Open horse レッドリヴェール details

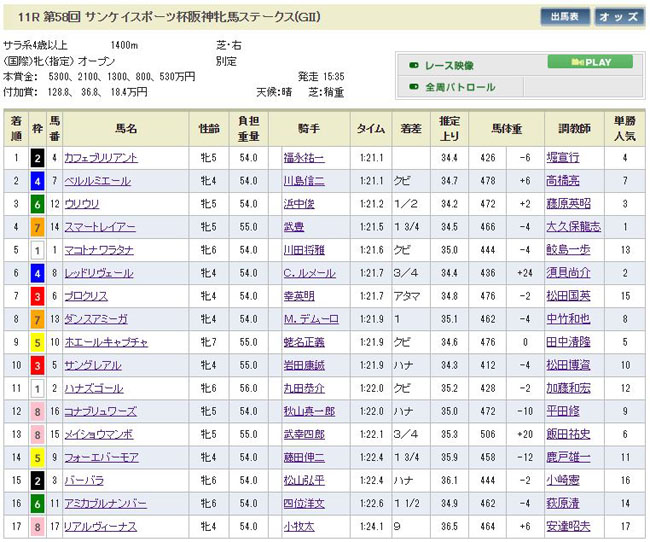click(98, 273)
